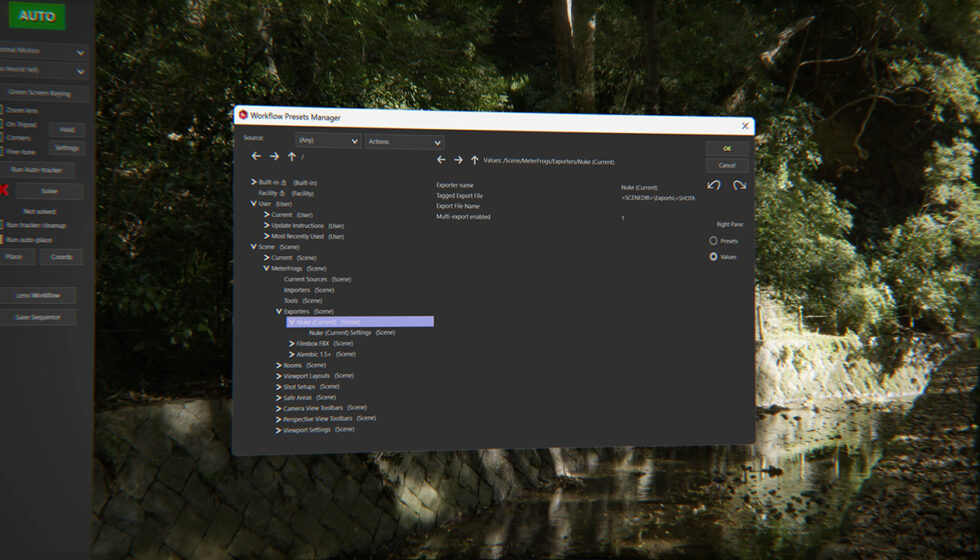Open the Actions dropdown
This screenshot has width=980, height=560.
coord(404,142)
